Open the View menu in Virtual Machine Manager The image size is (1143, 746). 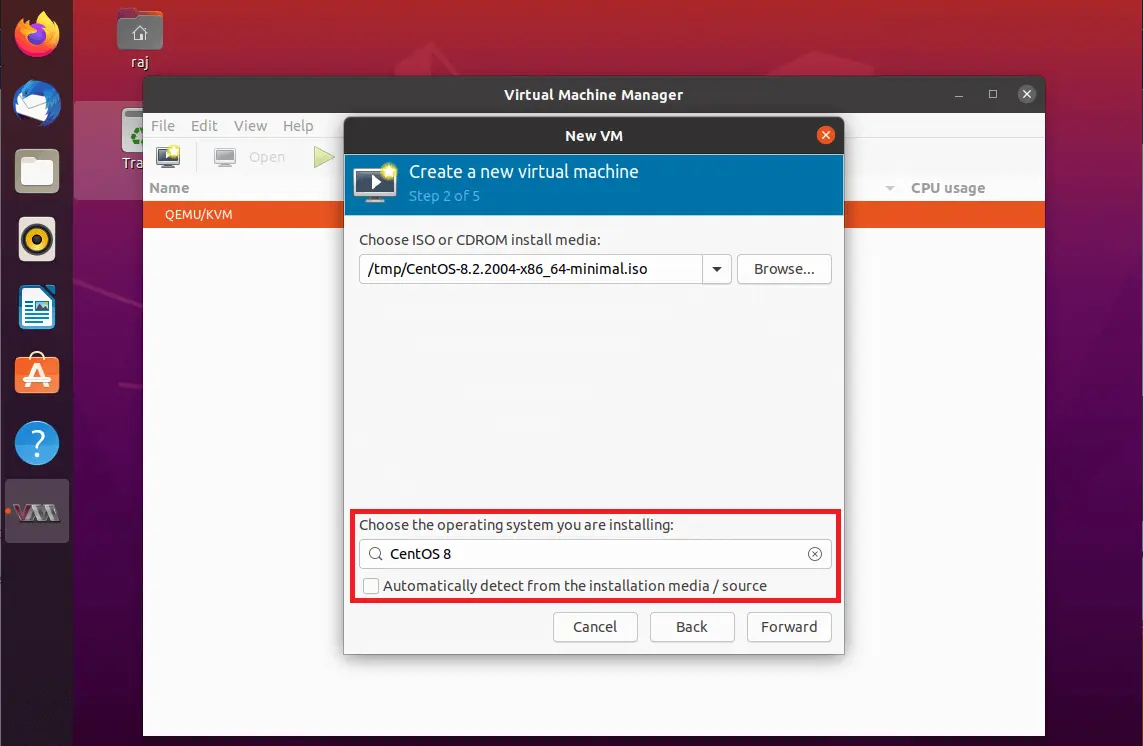(x=250, y=125)
